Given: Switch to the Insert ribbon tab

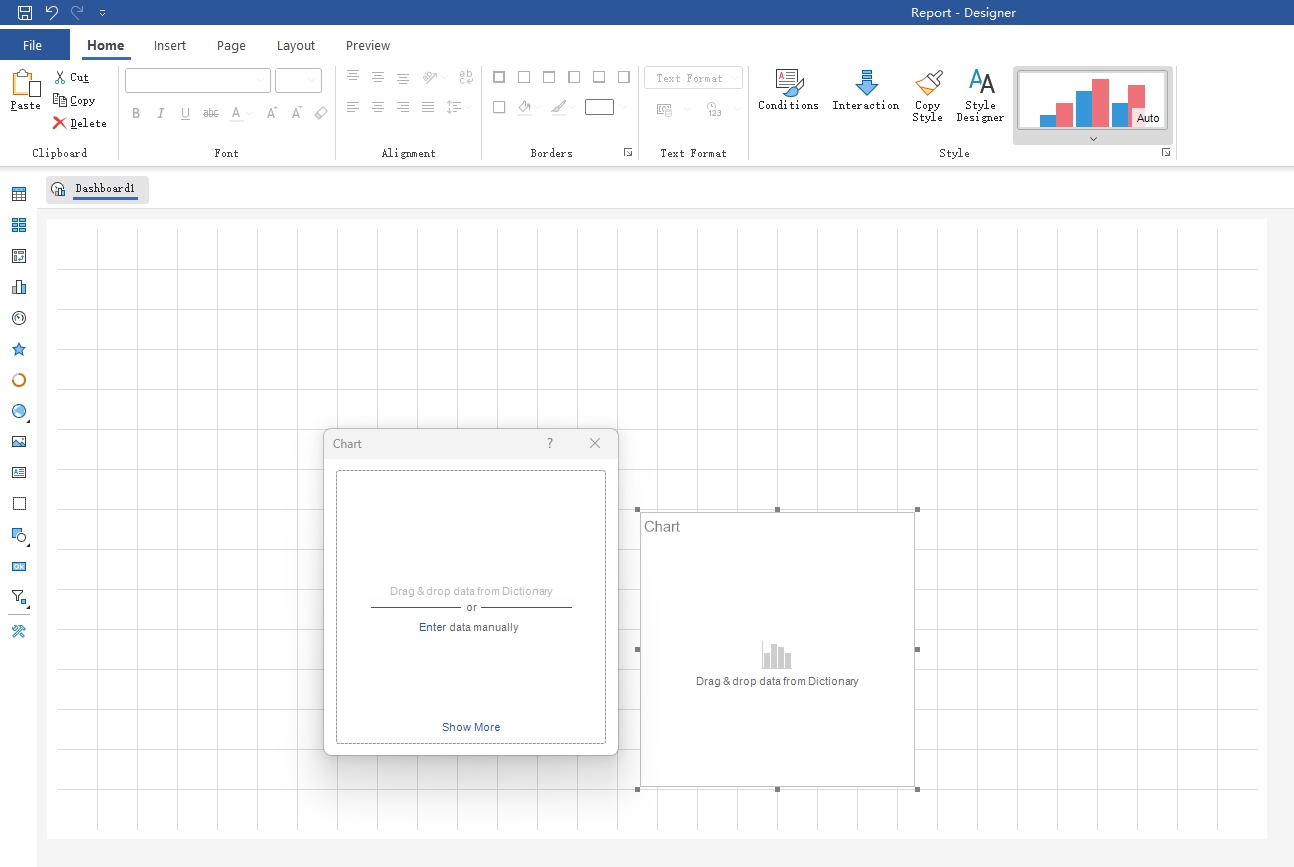Looking at the screenshot, I should 170,45.
